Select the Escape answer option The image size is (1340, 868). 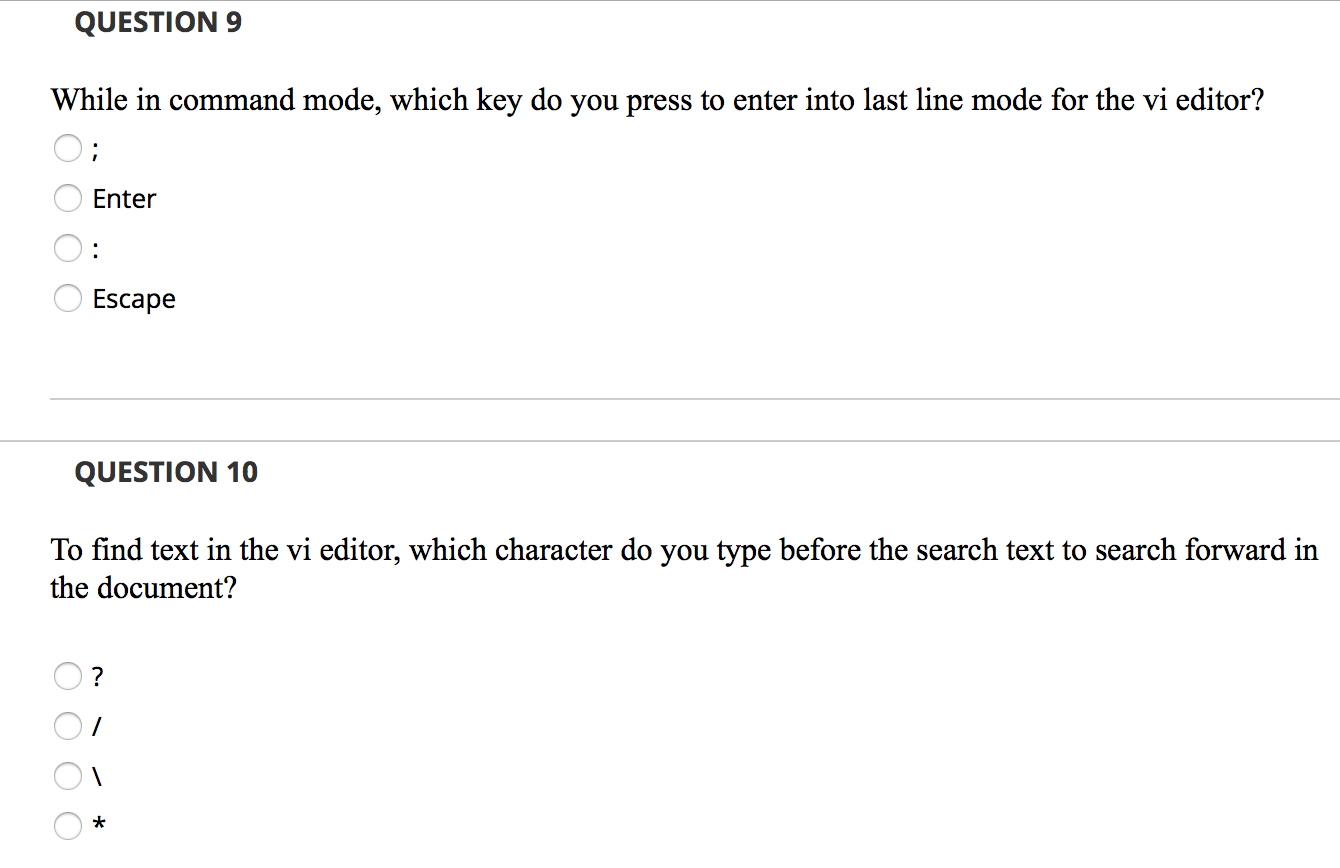[x=68, y=298]
